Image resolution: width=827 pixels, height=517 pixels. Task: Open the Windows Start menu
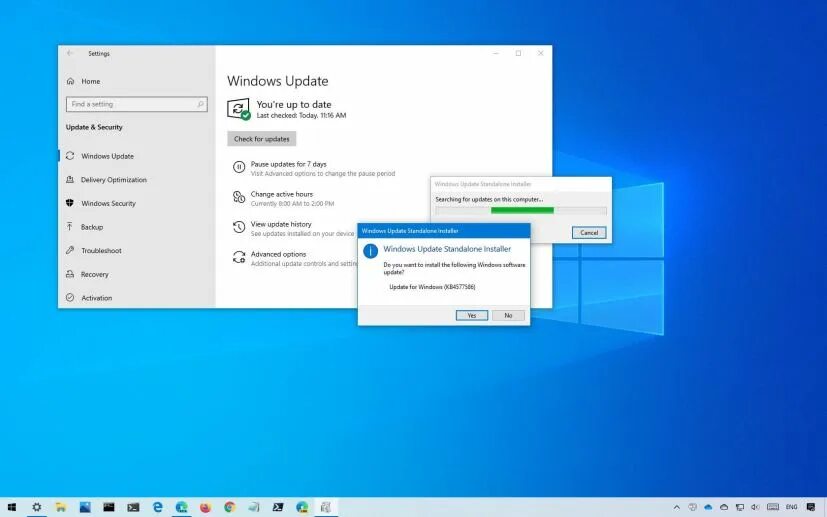pos(12,507)
